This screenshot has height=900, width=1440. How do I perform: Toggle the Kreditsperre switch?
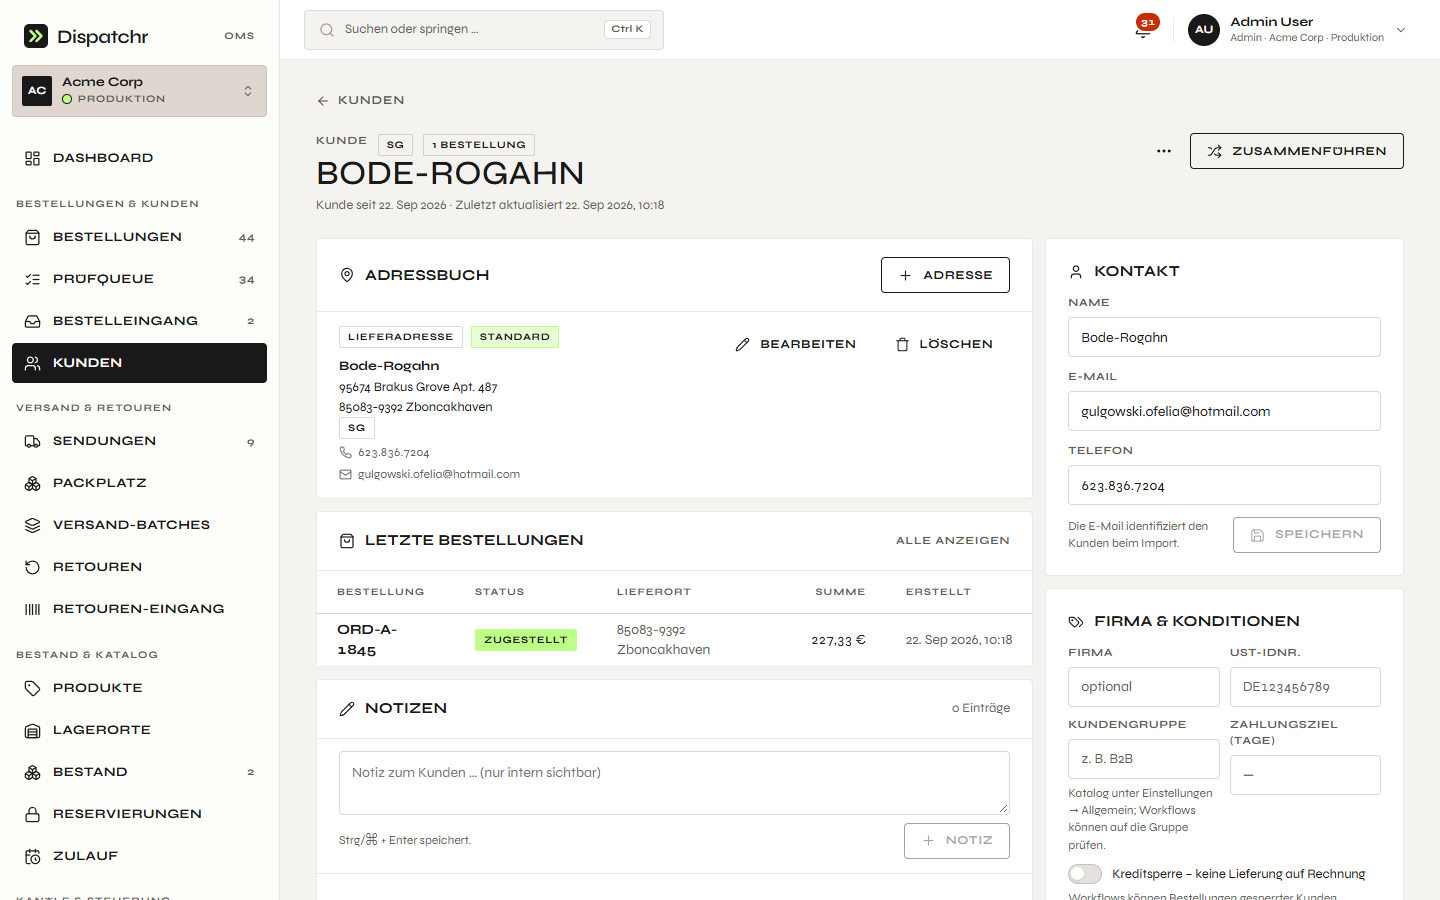(1085, 874)
